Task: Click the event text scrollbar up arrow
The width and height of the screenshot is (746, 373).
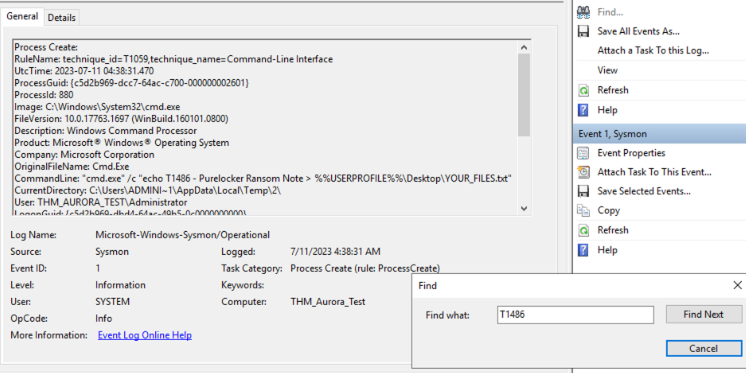Action: click(x=524, y=47)
